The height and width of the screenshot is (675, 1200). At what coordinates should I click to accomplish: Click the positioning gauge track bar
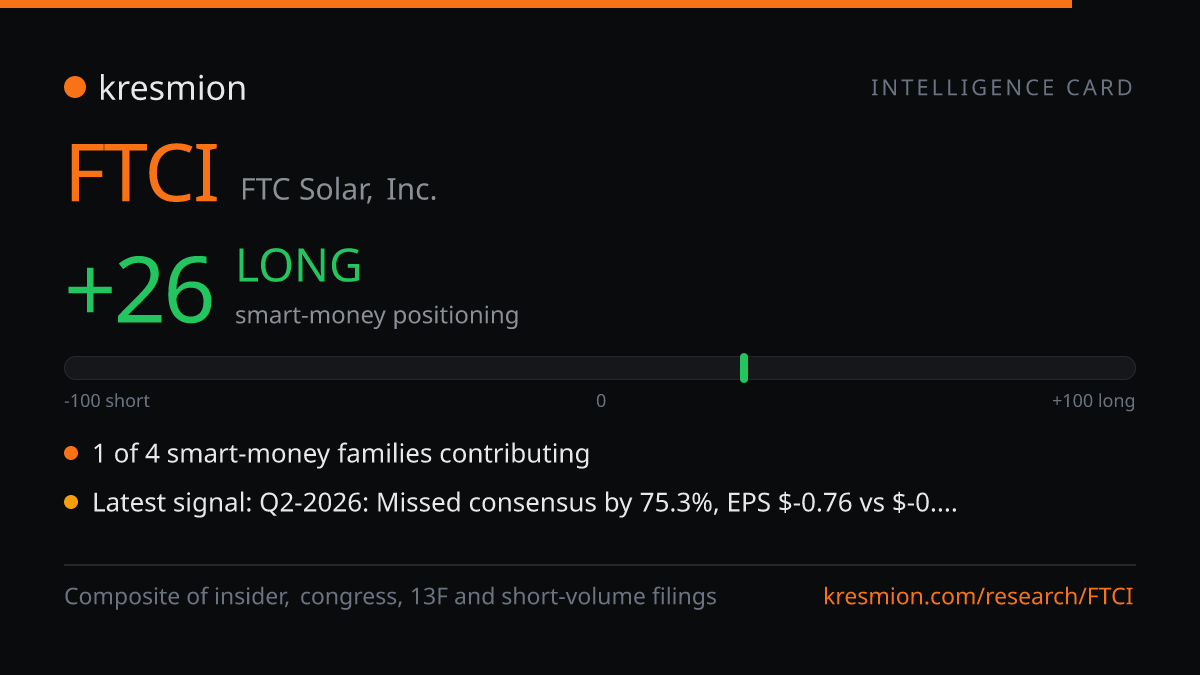pos(600,368)
